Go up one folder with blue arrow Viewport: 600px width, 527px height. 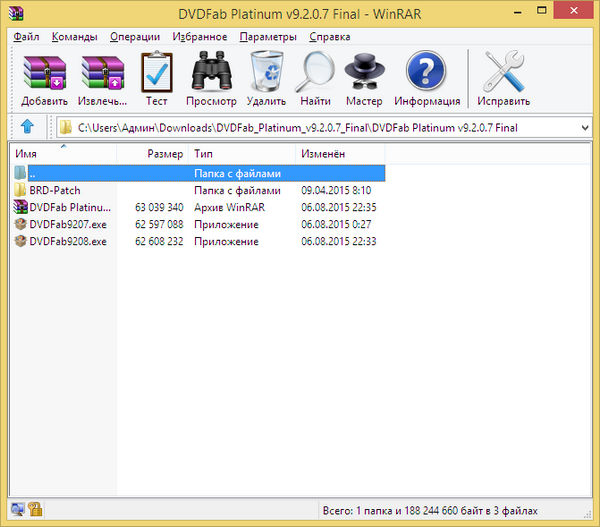tap(27, 127)
